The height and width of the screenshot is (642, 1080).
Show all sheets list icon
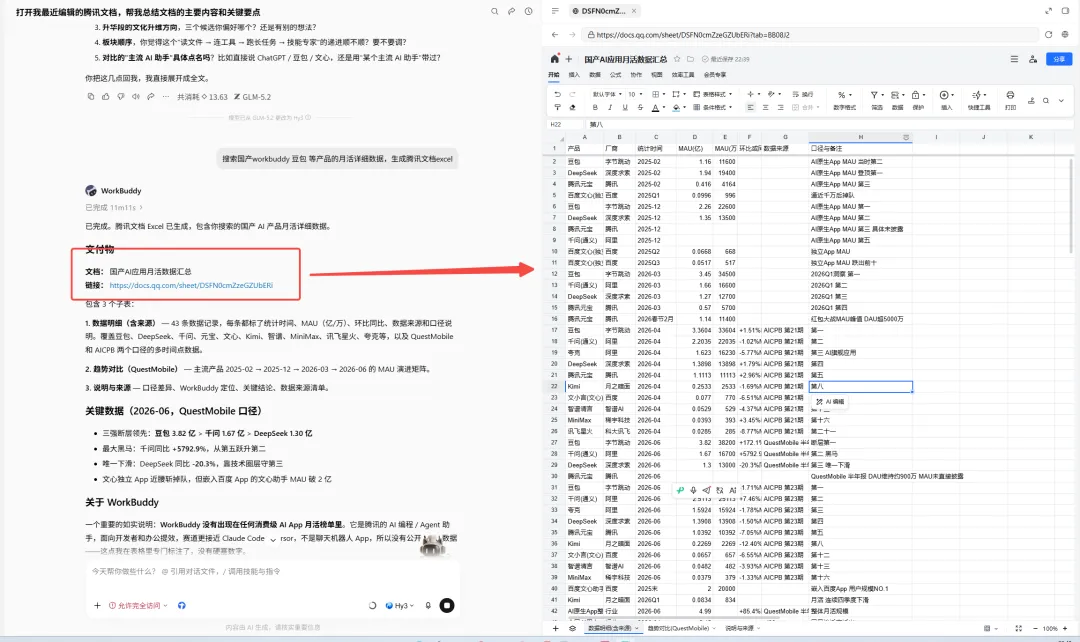coord(572,628)
